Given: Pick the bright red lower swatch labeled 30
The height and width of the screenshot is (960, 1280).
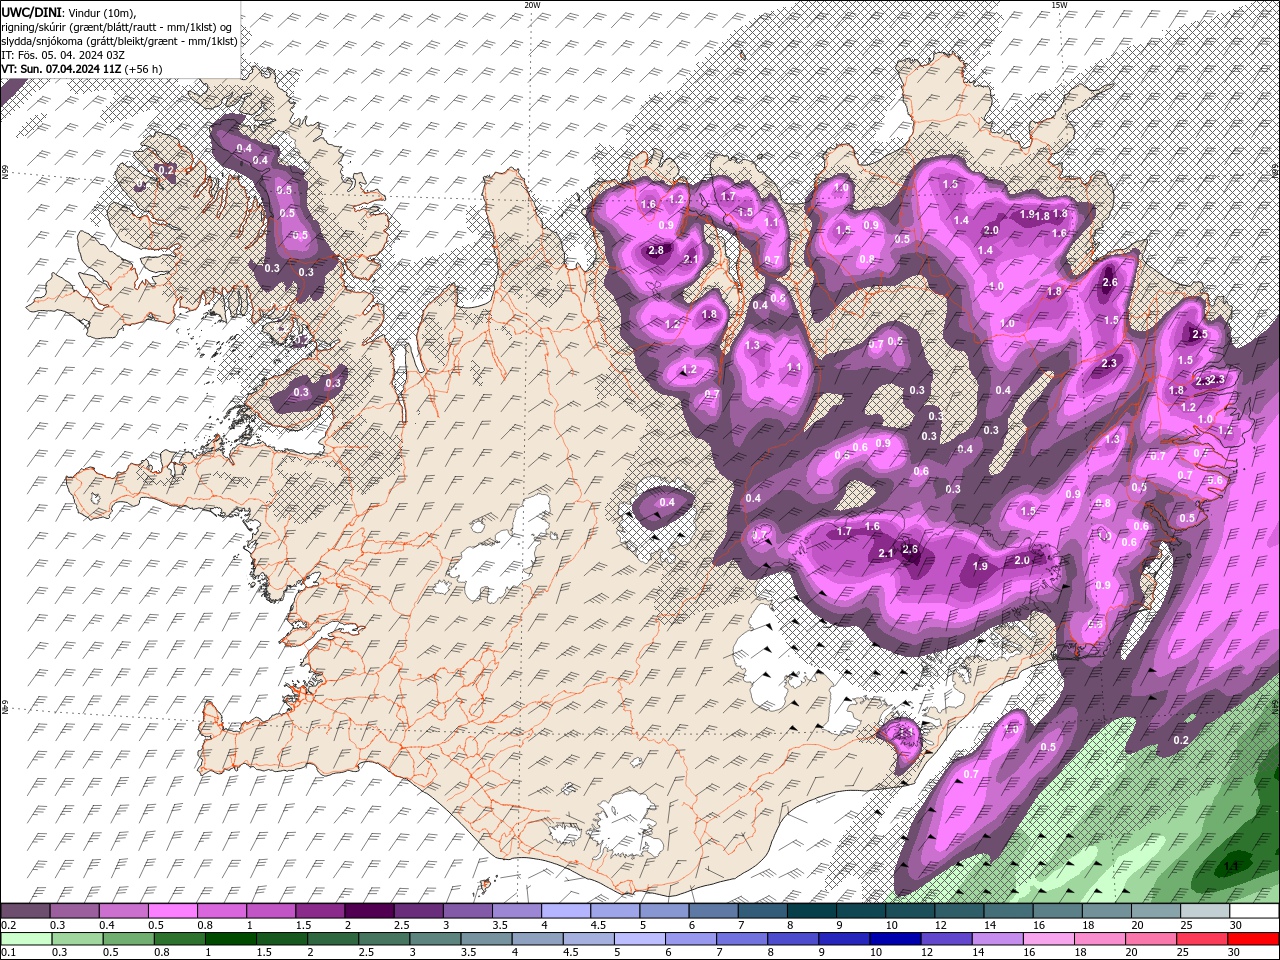Looking at the screenshot, I should click(x=1253, y=939).
